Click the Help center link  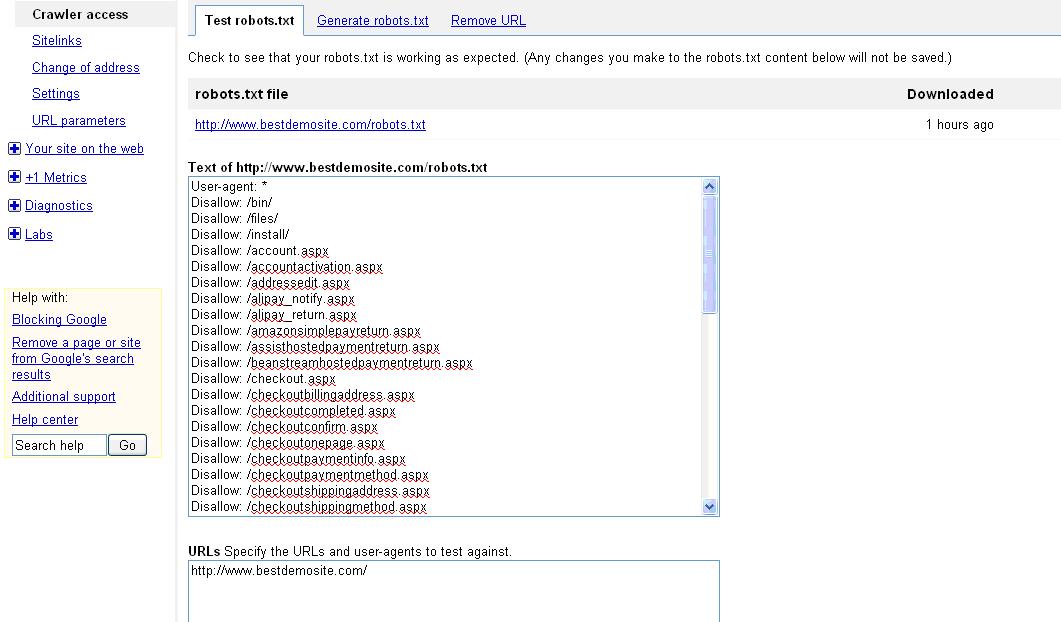pyautogui.click(x=45, y=420)
